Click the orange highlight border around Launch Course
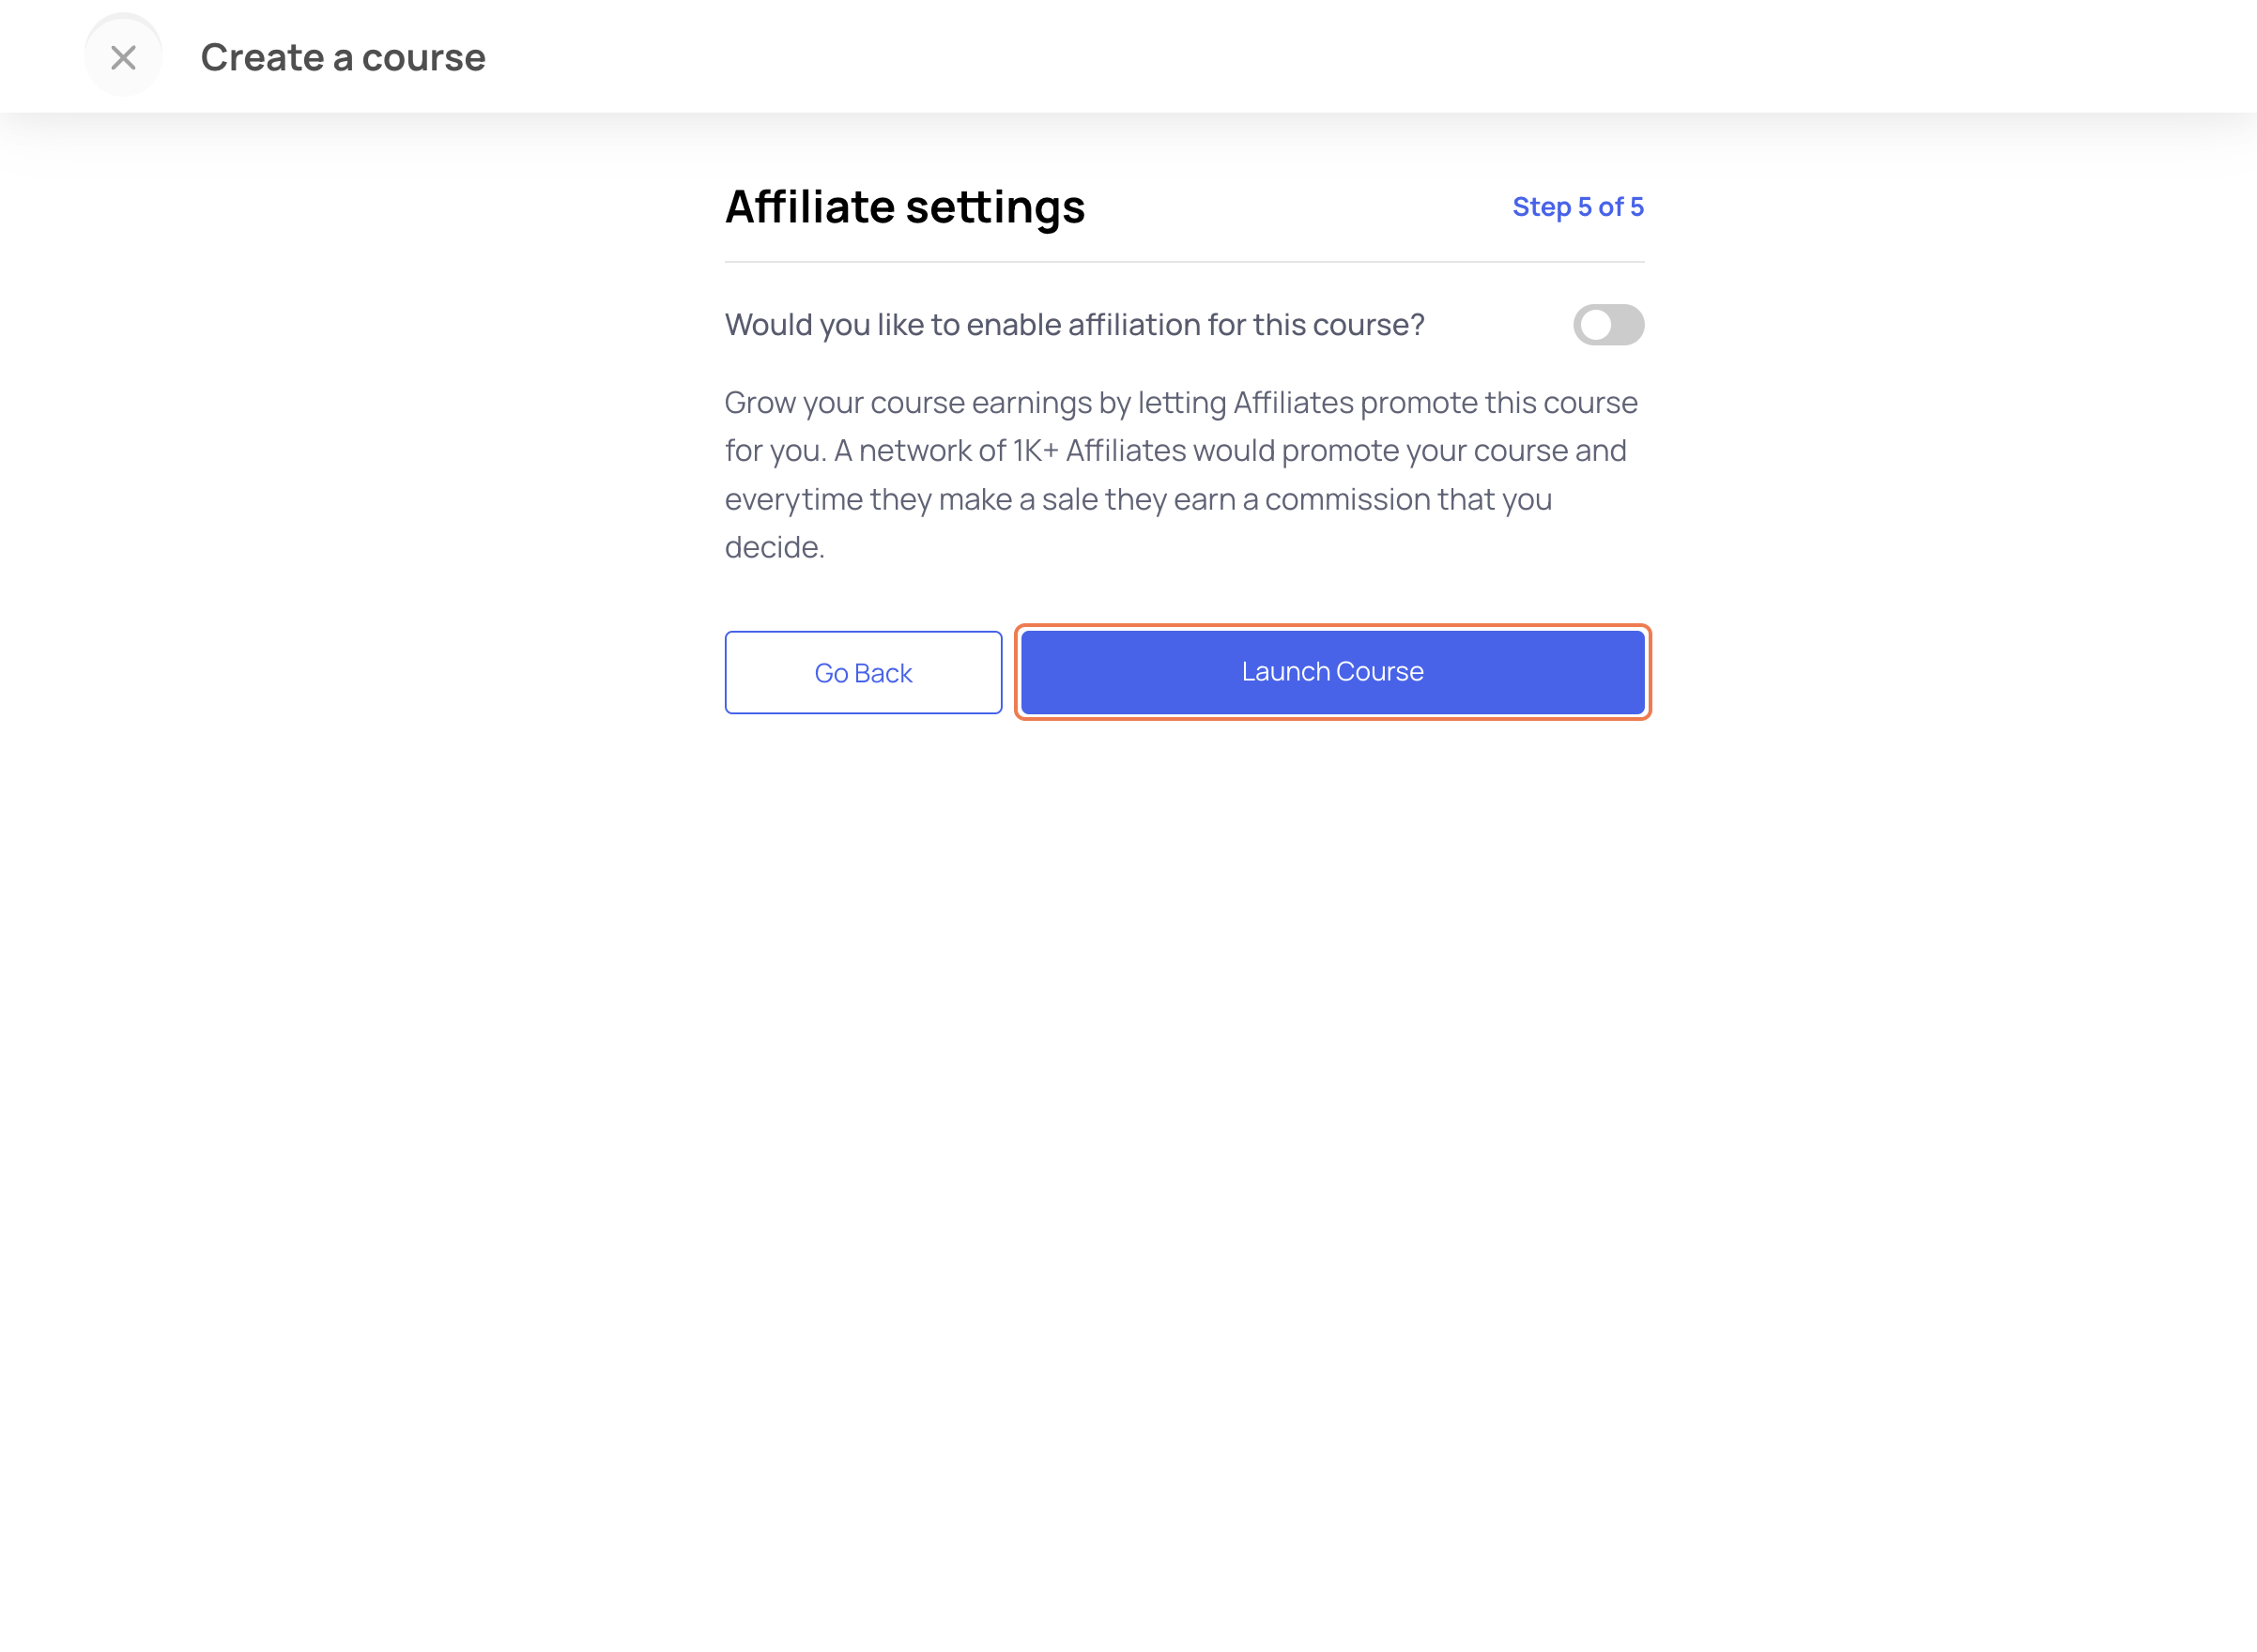Screen dimensions: 2257x1652 coord(1332,626)
